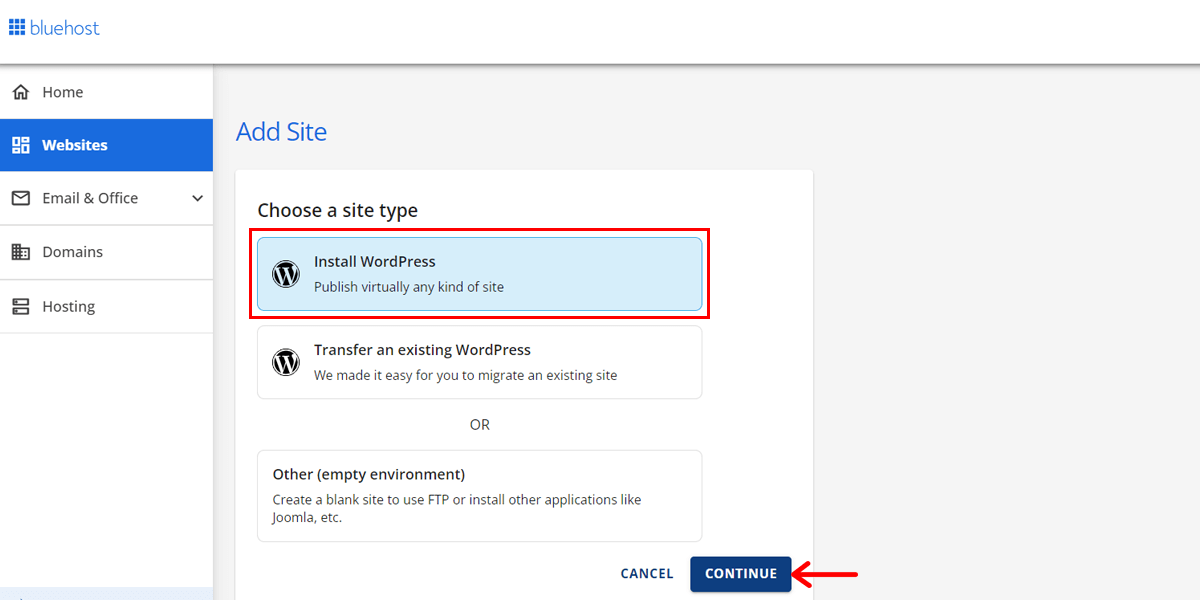Click the OR separator text

[480, 425]
